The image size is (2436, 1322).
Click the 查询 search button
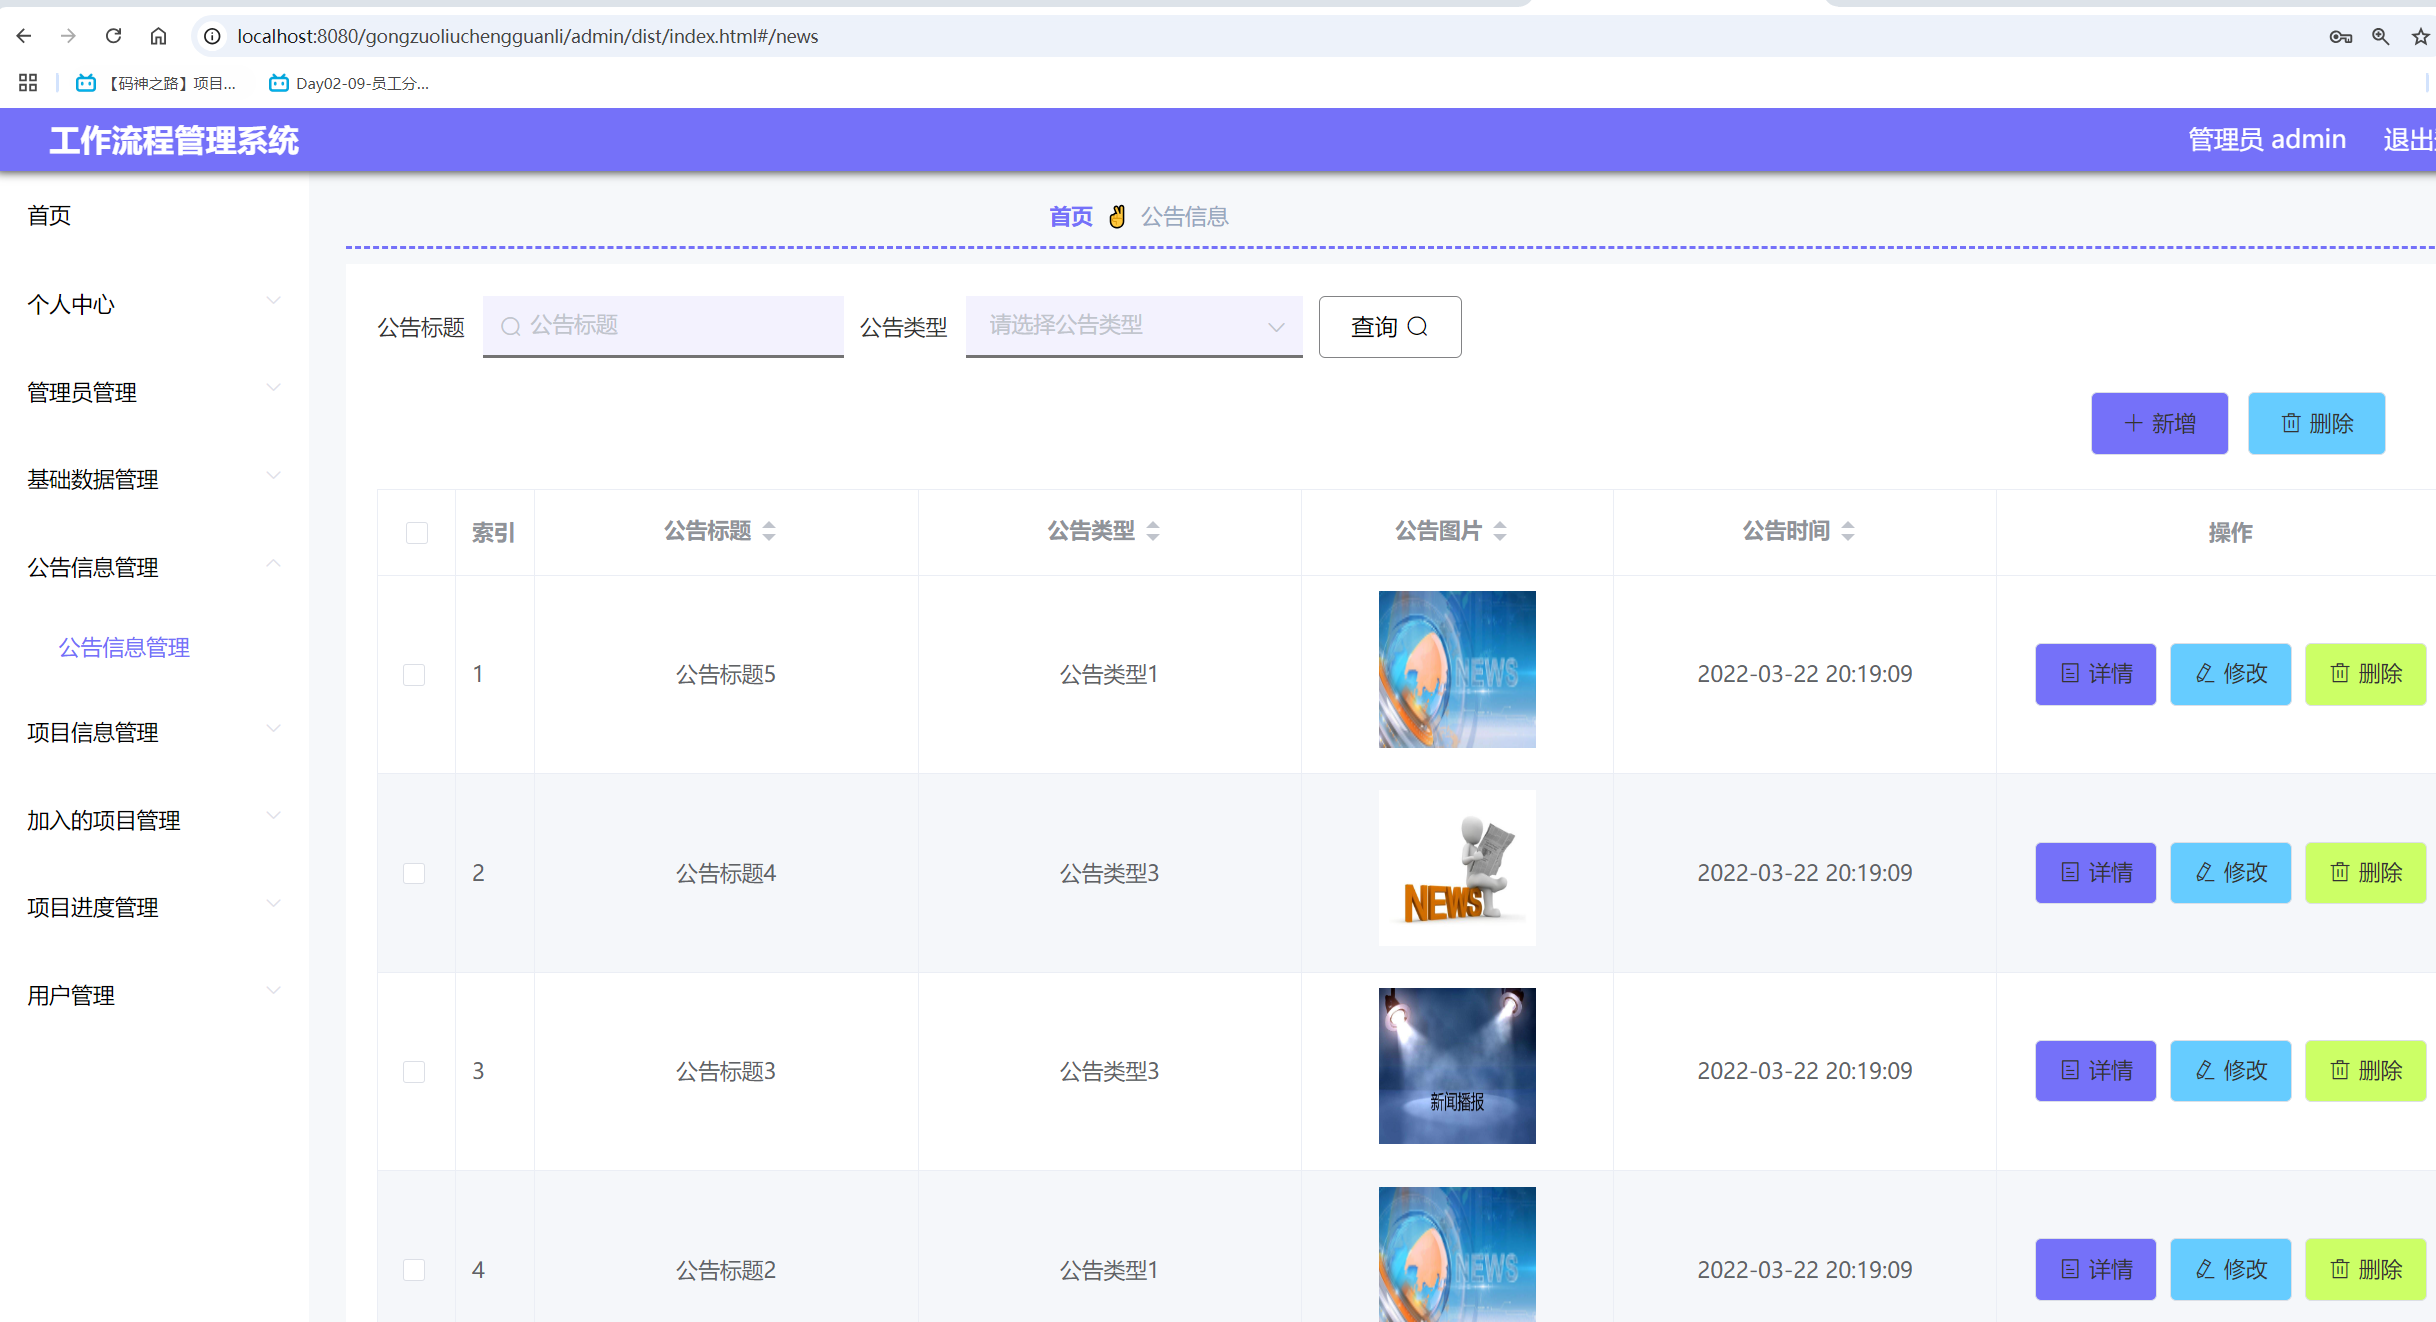click(1390, 326)
